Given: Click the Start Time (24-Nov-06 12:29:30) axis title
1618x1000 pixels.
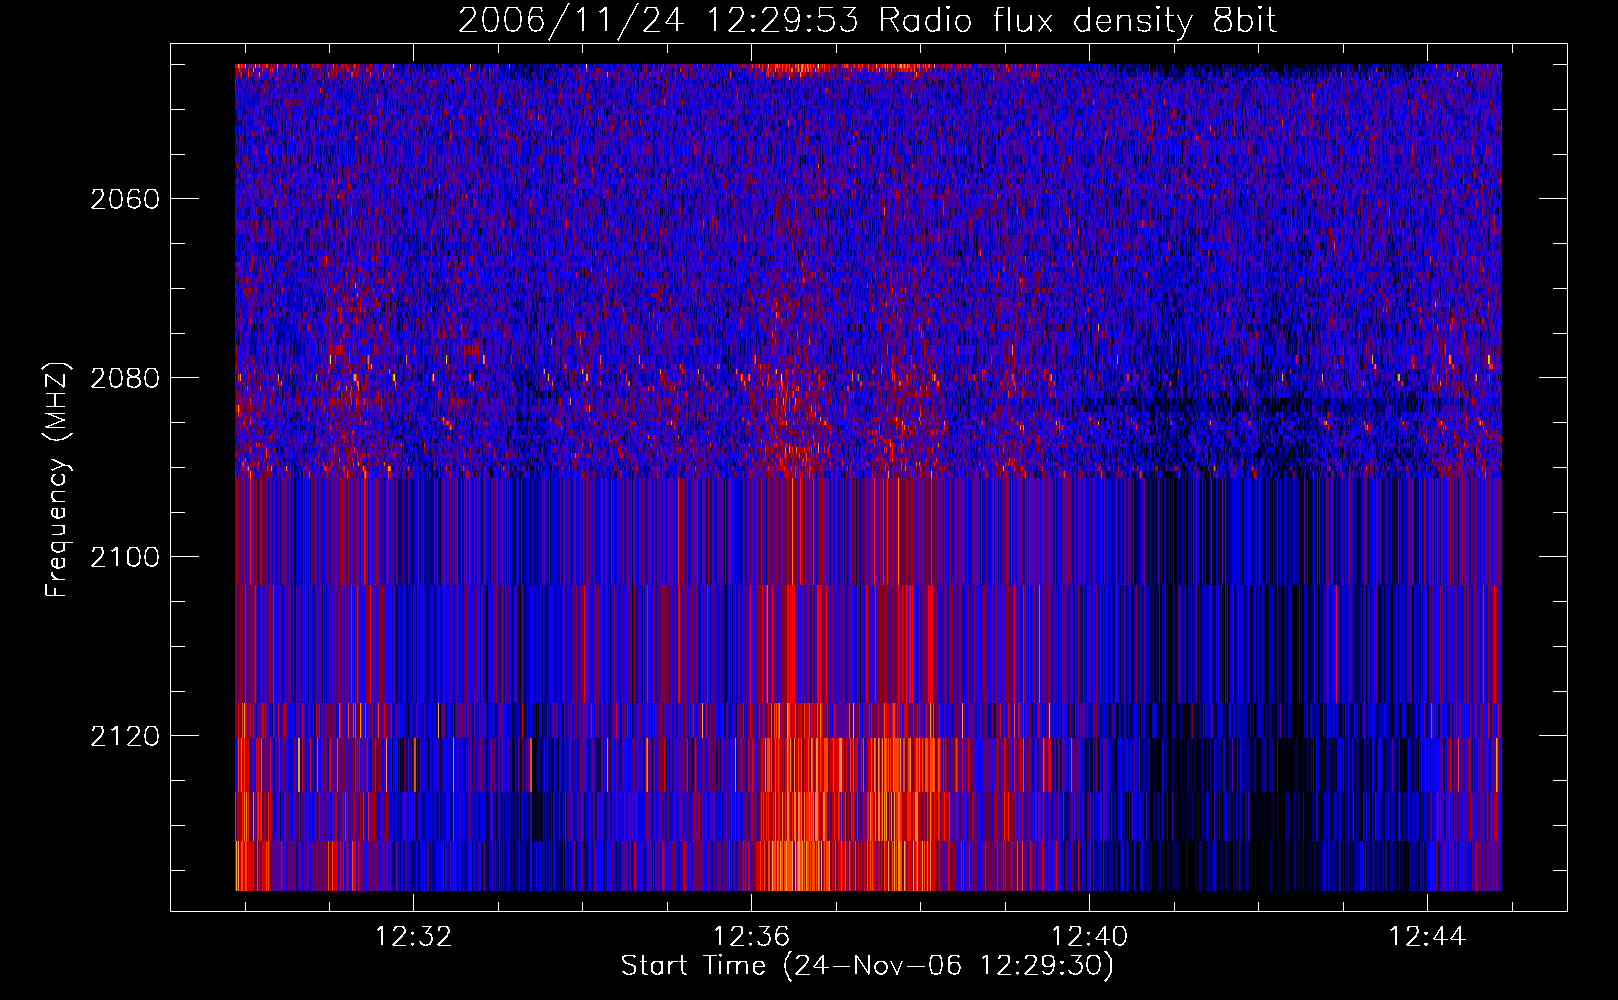Looking at the screenshot, I should coord(867,967).
